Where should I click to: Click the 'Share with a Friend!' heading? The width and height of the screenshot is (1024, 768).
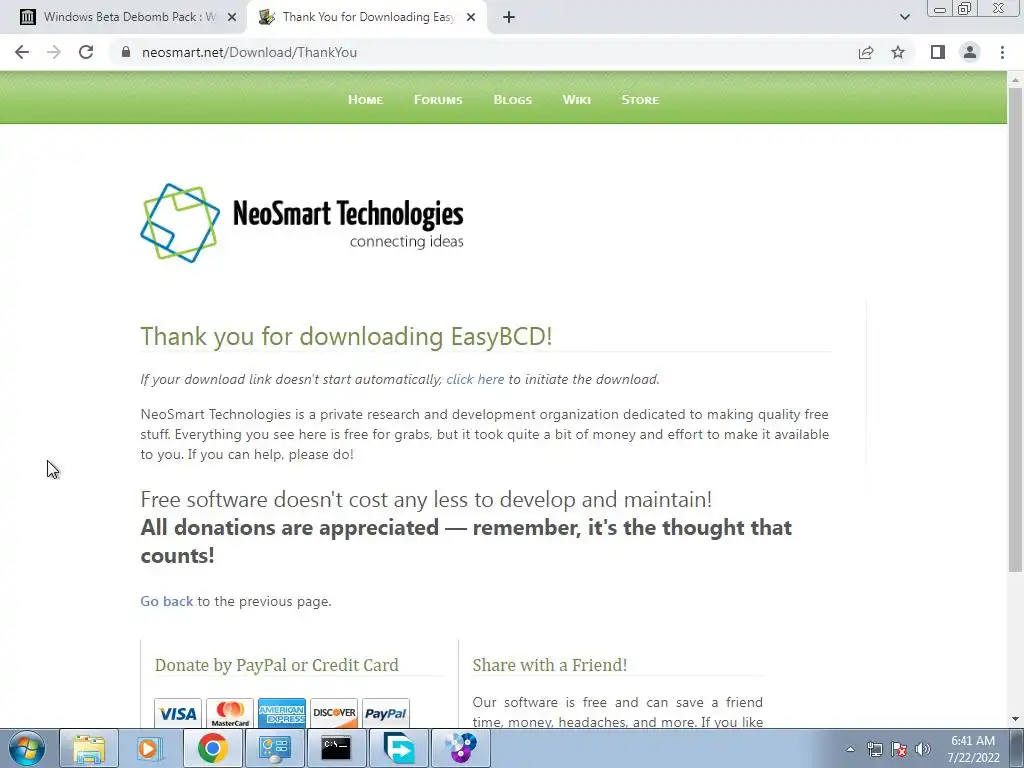pyautogui.click(x=549, y=665)
